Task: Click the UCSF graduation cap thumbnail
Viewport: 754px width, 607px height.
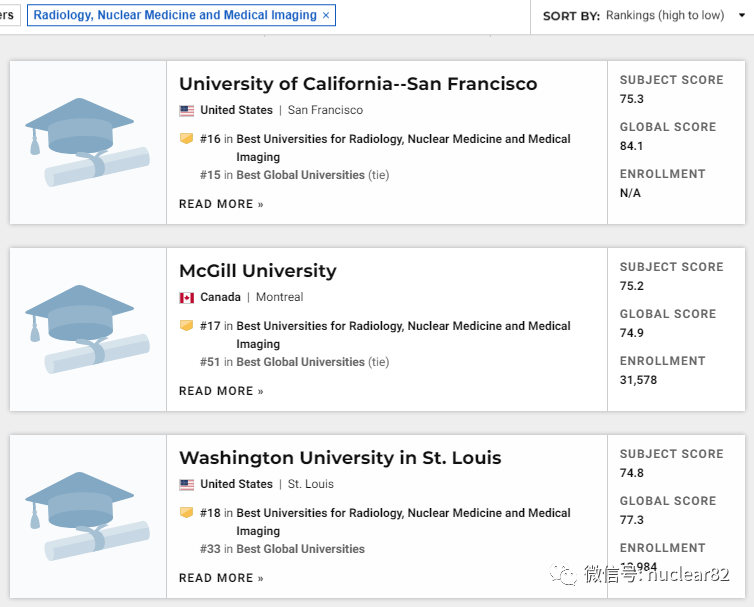Action: click(88, 142)
